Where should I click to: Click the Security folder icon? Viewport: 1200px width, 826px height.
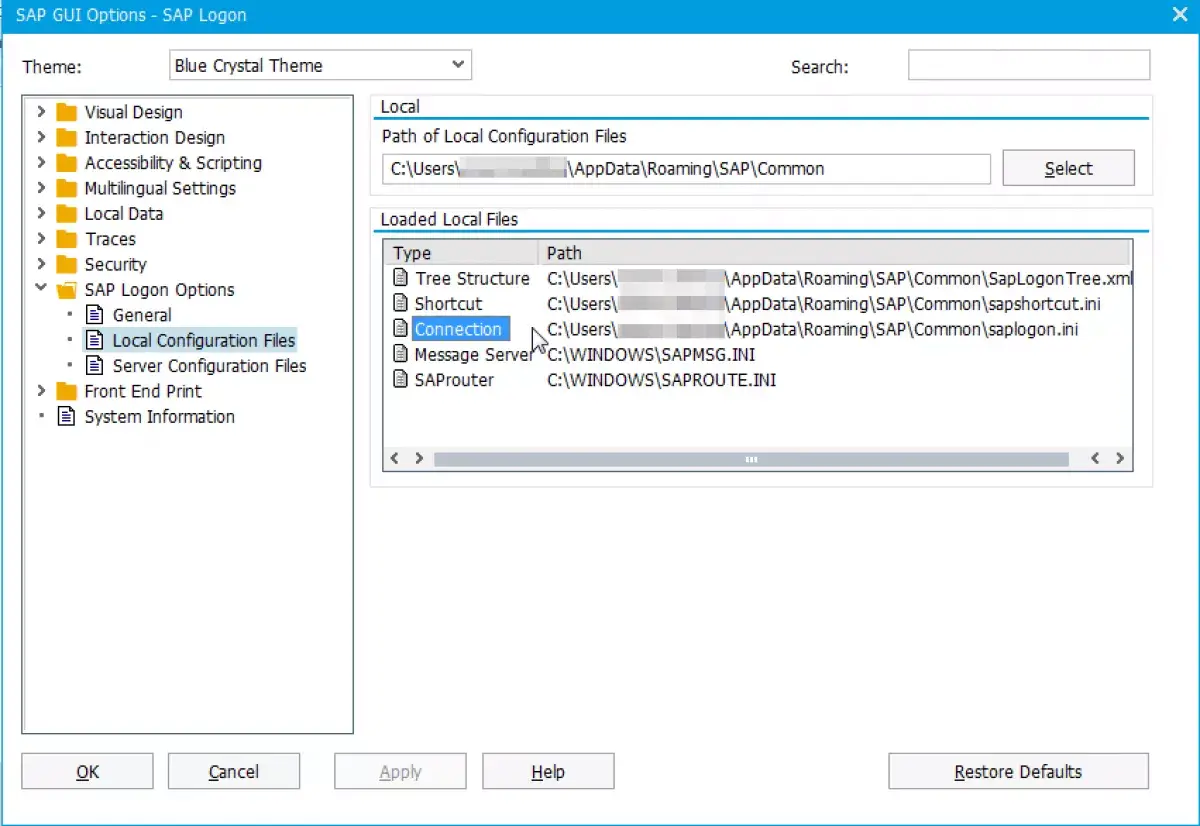66,264
